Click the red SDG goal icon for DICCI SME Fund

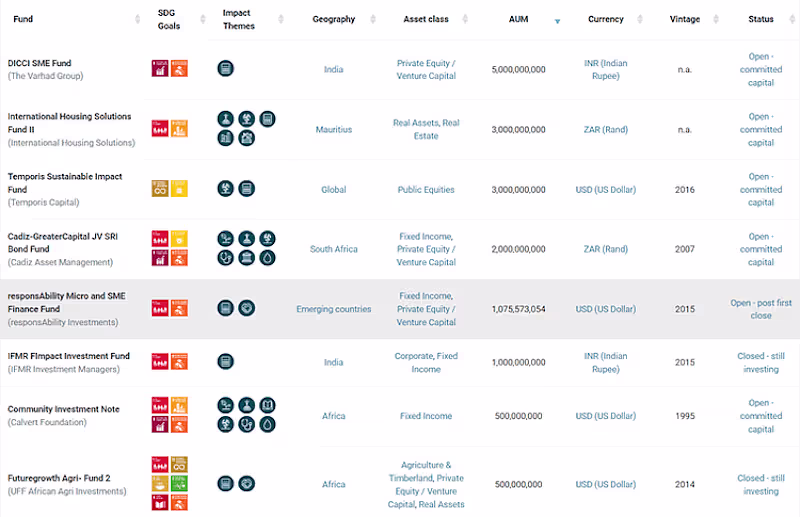click(159, 69)
